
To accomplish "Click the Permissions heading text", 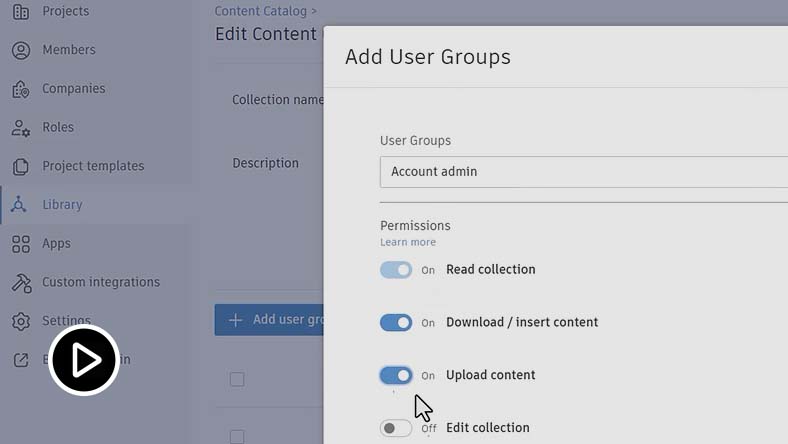I will (x=415, y=226).
